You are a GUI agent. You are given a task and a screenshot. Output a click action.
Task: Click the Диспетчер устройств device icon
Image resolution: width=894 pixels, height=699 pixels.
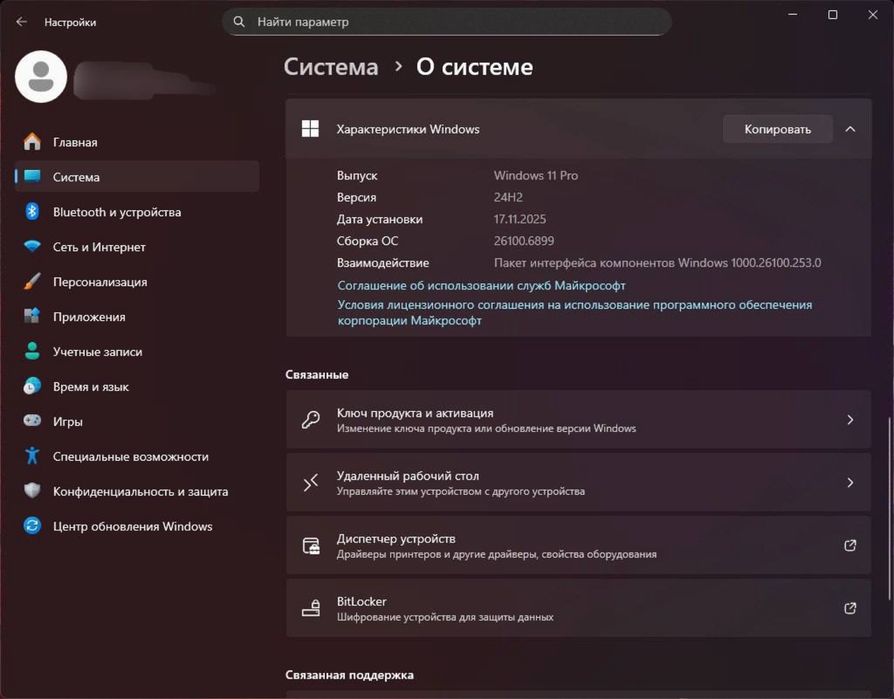coord(311,546)
